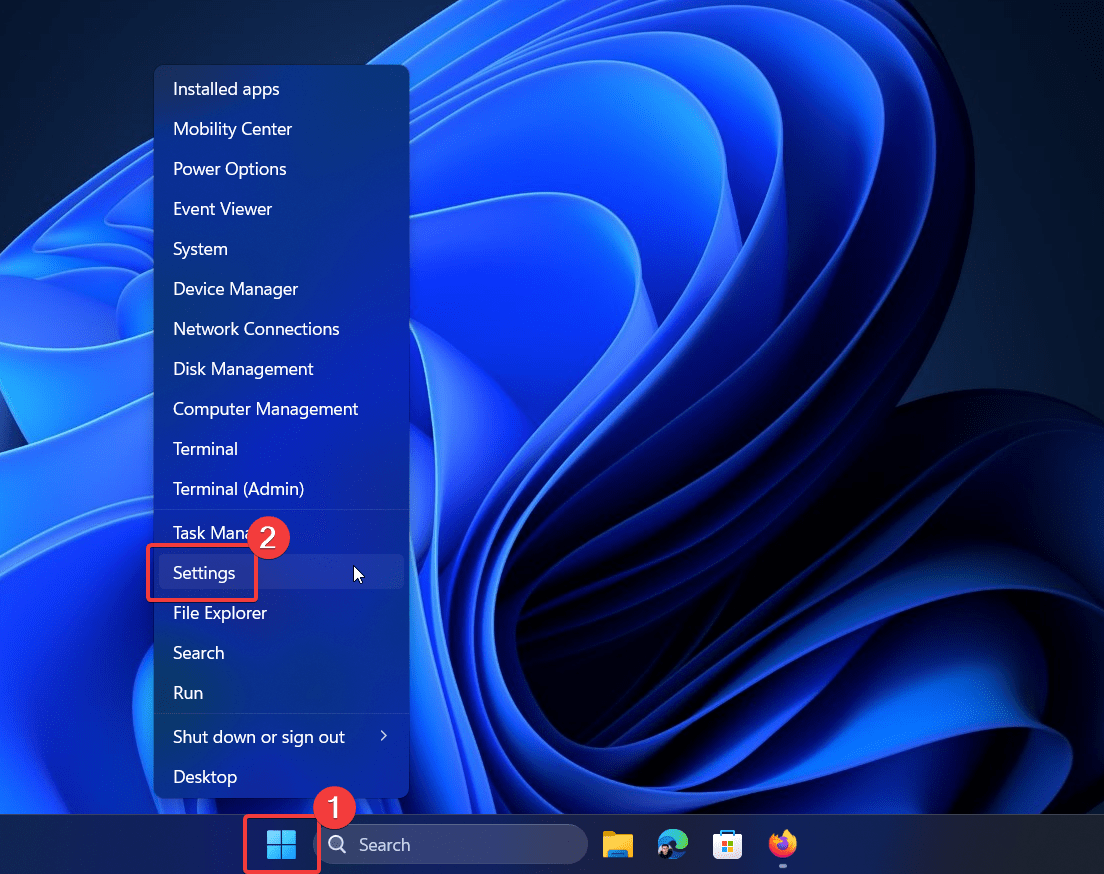
Task: Launch Terminal (Admin)
Action: (238, 489)
